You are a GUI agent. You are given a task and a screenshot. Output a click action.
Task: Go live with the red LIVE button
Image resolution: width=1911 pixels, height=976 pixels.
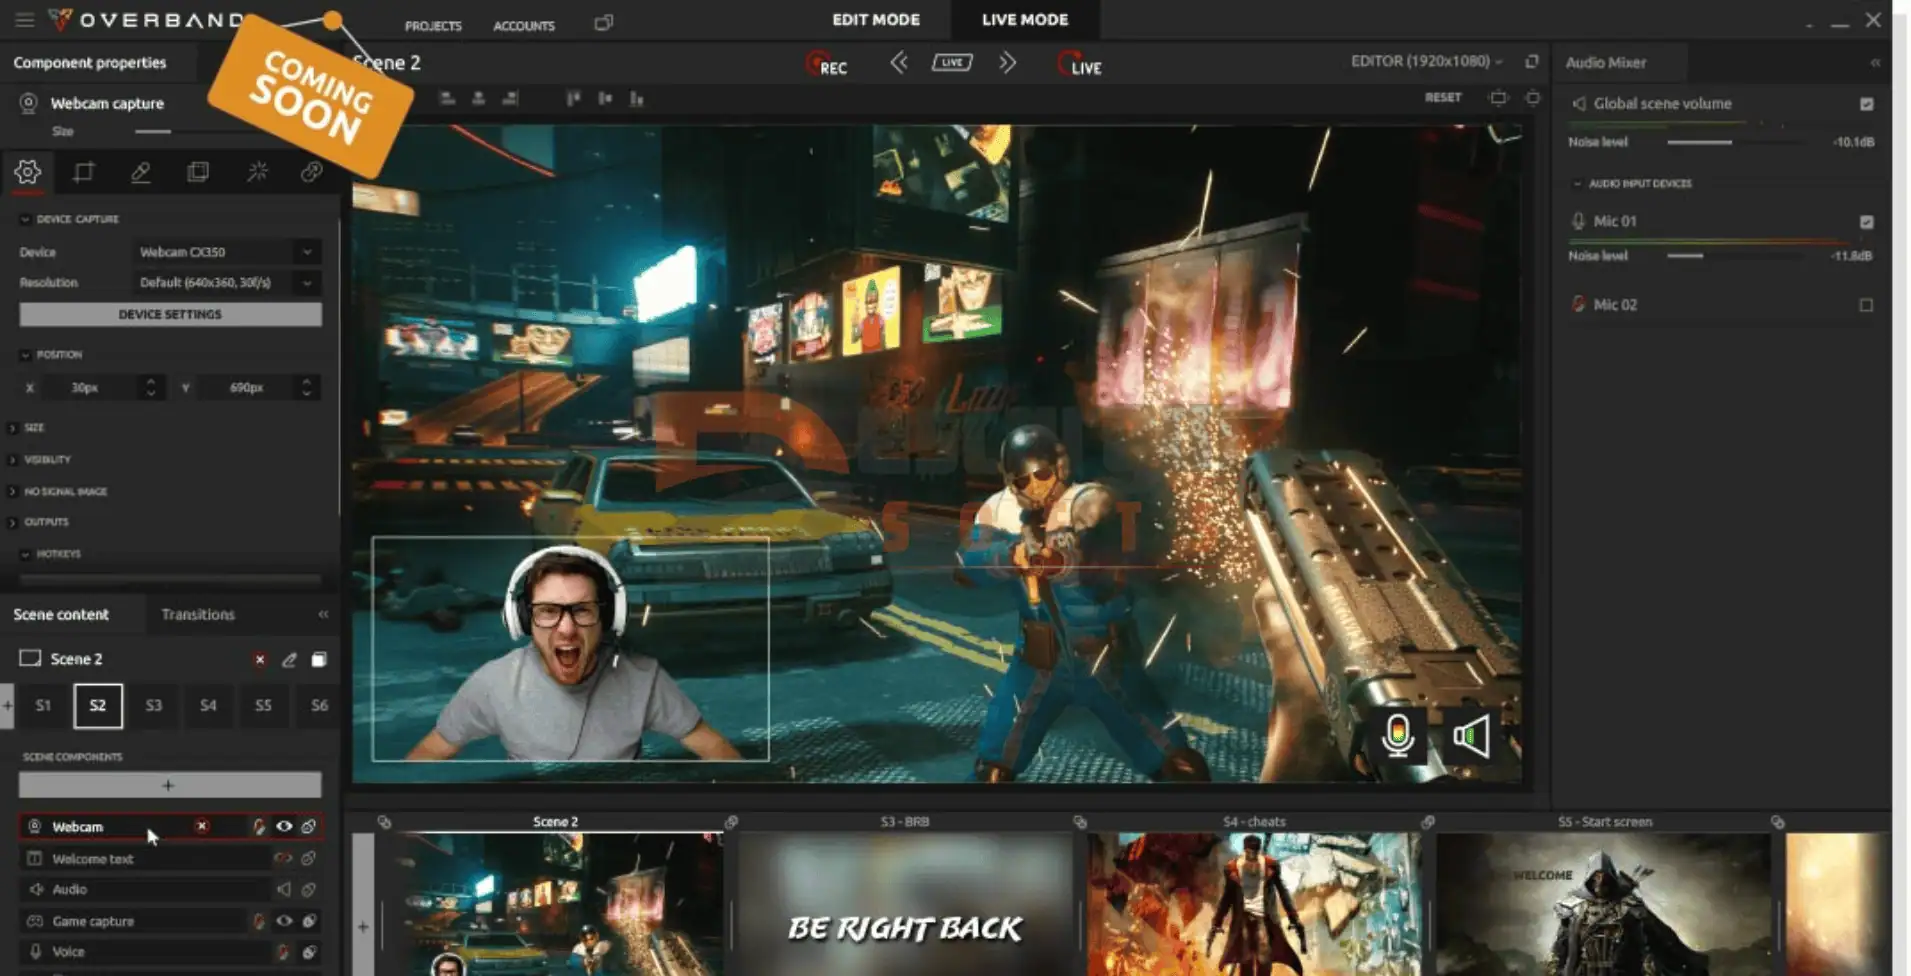coord(1080,65)
